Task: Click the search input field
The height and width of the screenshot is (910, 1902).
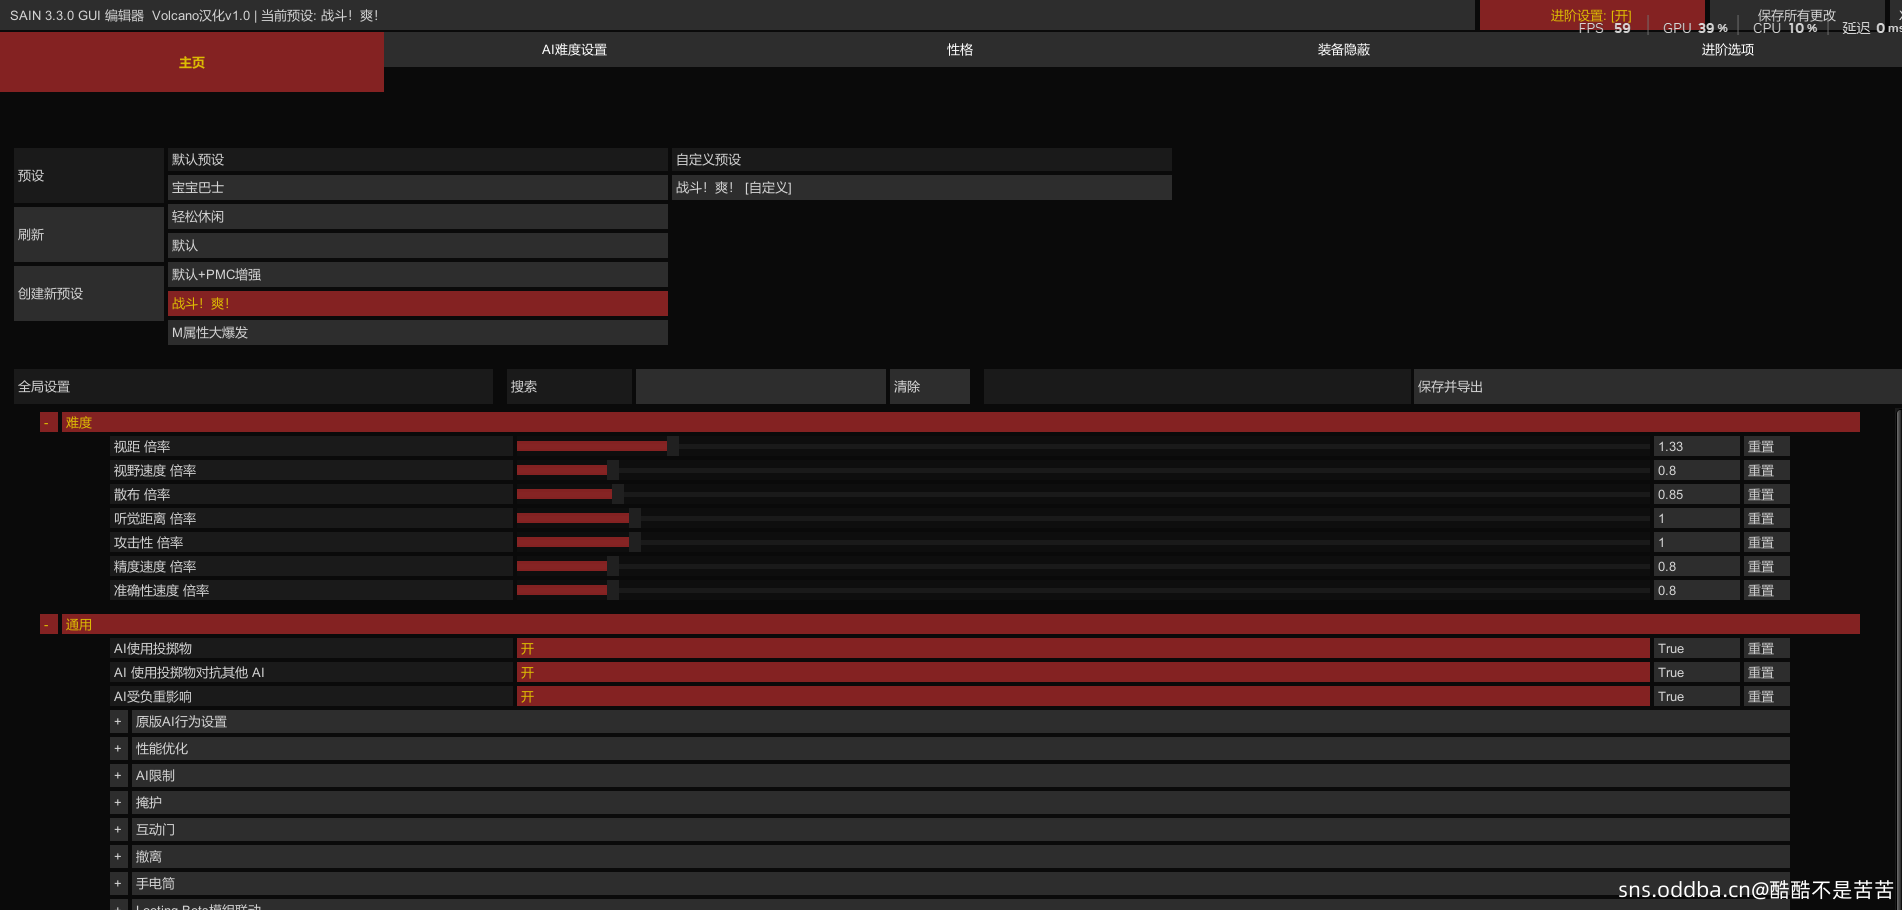Action: pos(760,387)
